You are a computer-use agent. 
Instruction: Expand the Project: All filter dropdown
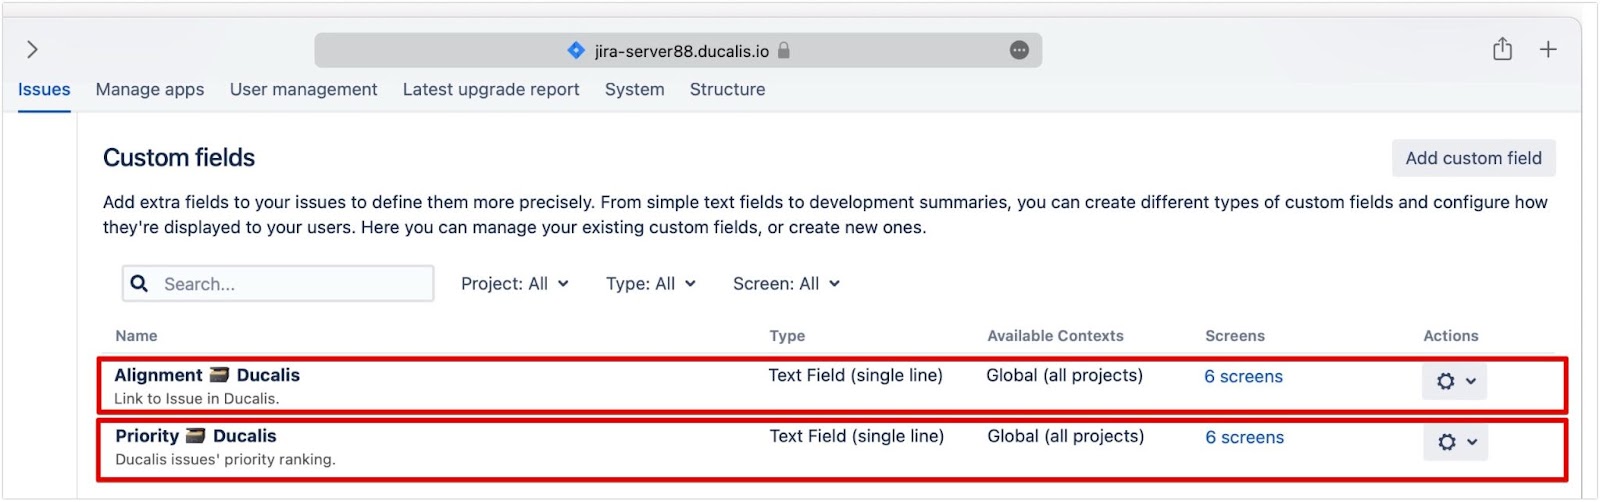click(x=514, y=284)
